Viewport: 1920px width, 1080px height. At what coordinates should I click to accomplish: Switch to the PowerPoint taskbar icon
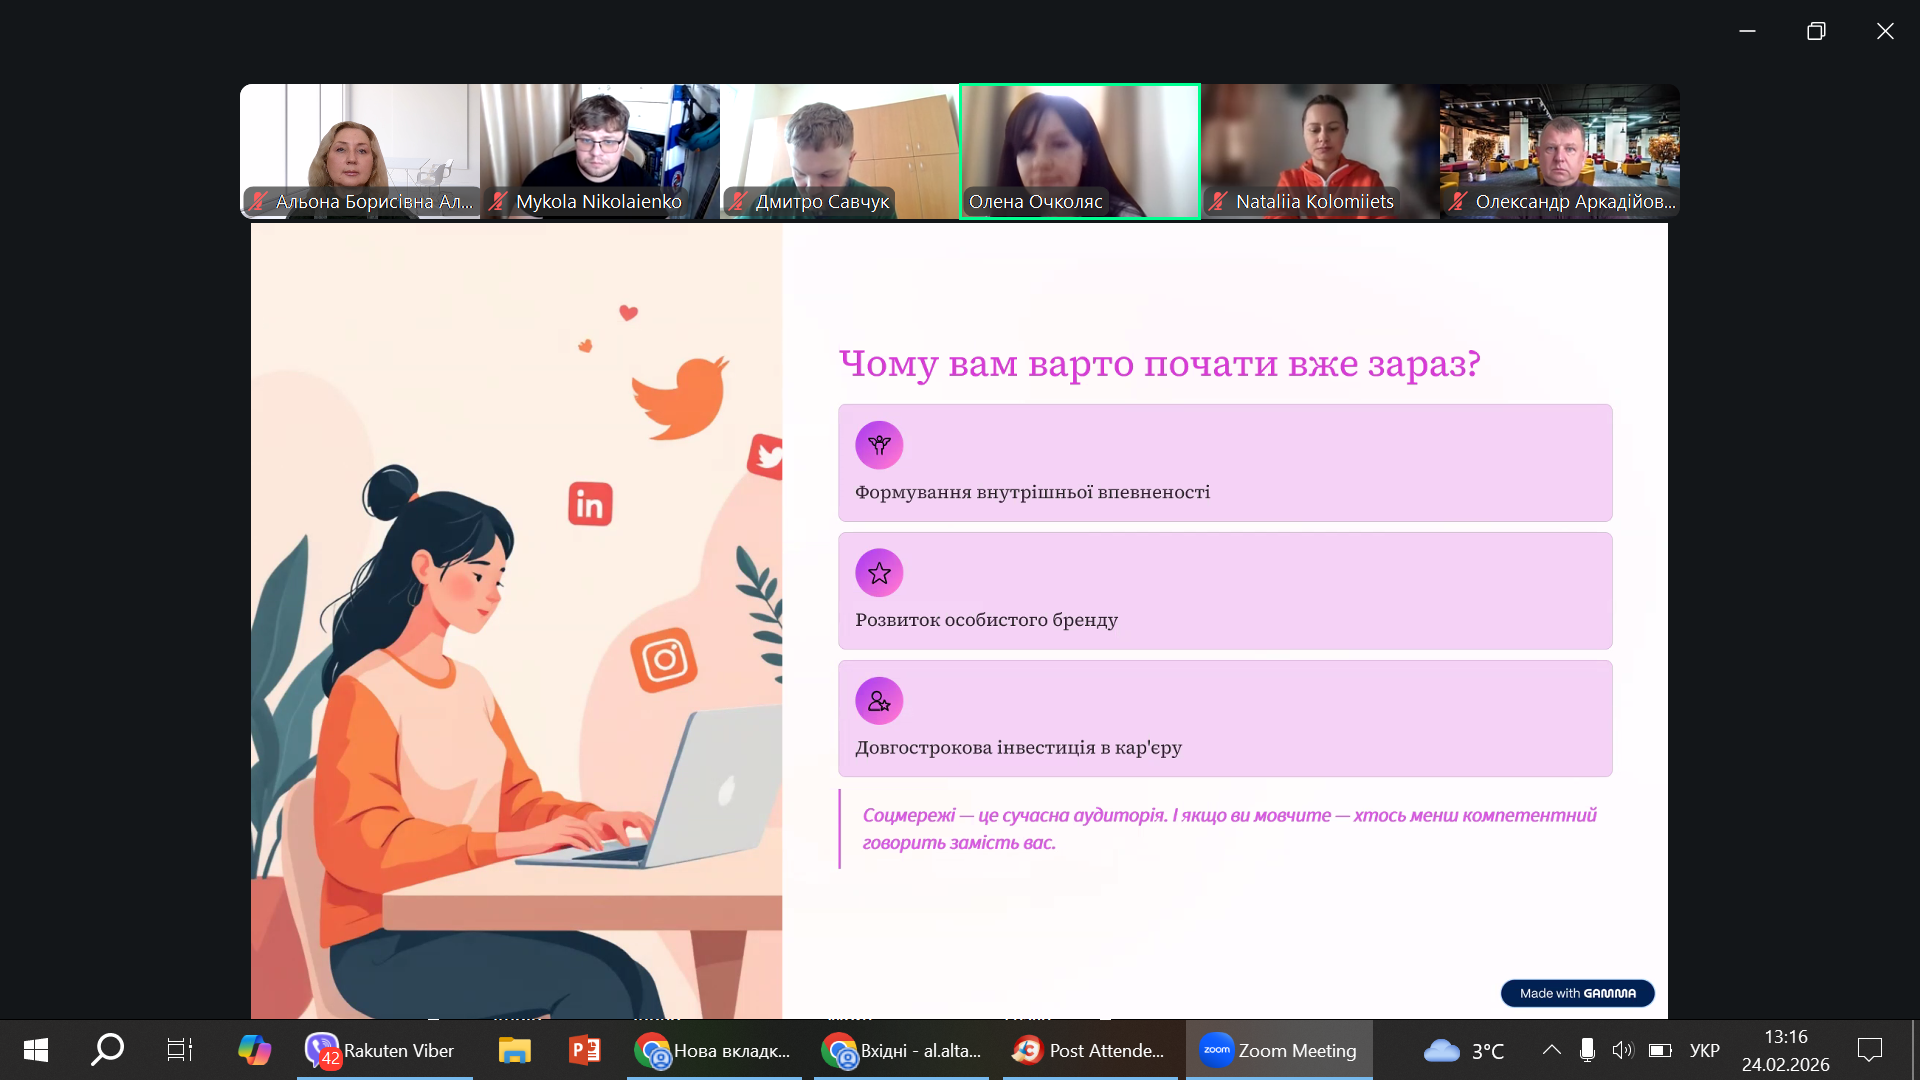pyautogui.click(x=585, y=1050)
